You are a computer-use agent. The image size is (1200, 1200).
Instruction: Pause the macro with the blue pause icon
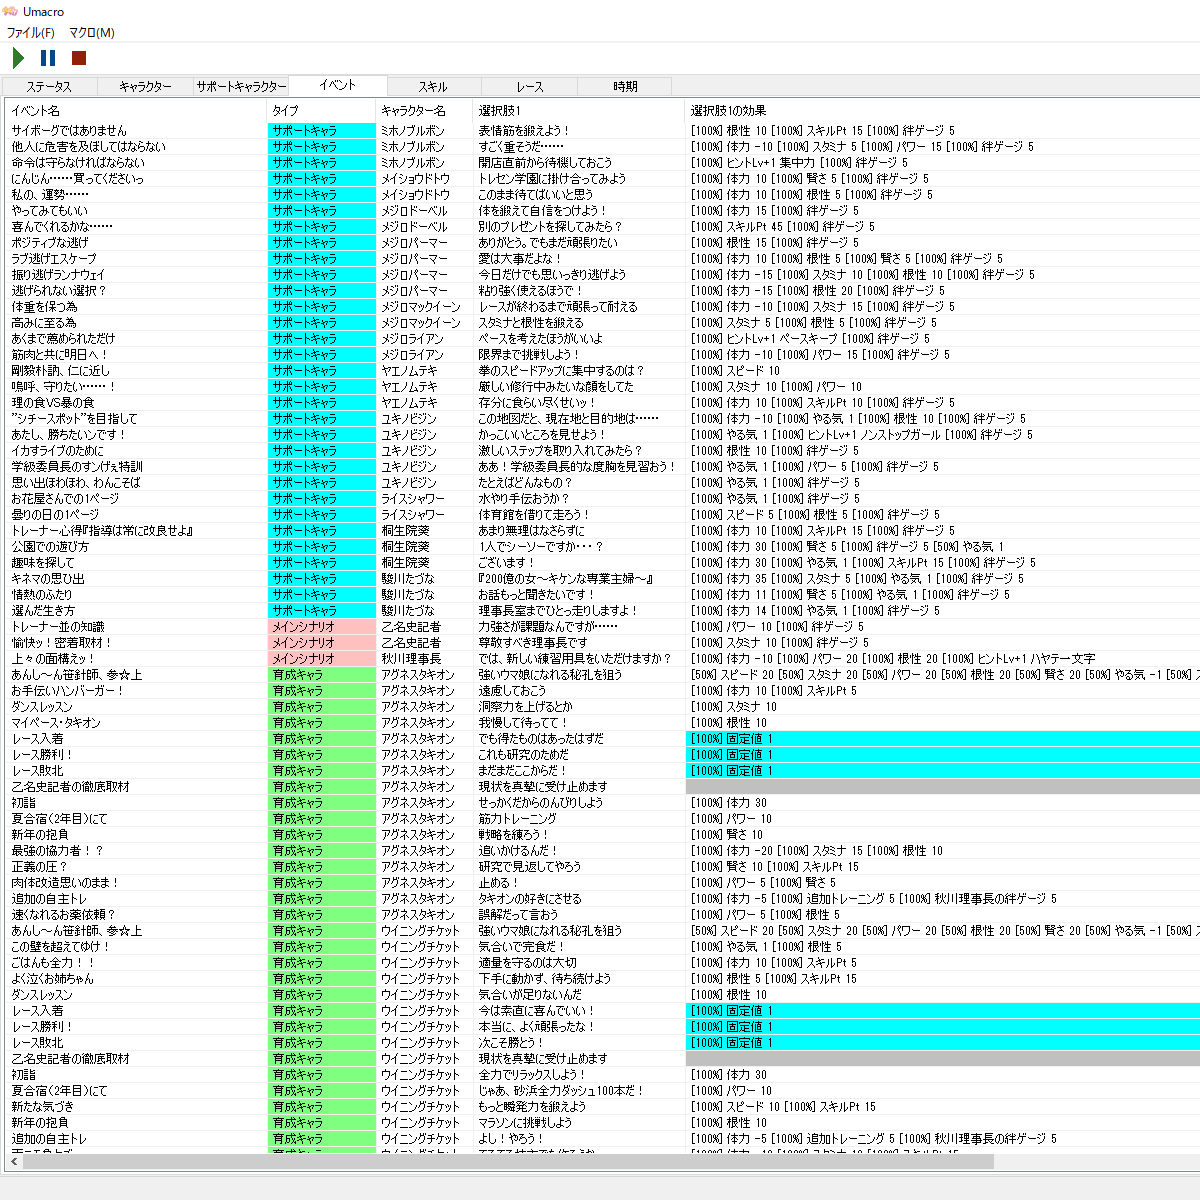(x=48, y=58)
